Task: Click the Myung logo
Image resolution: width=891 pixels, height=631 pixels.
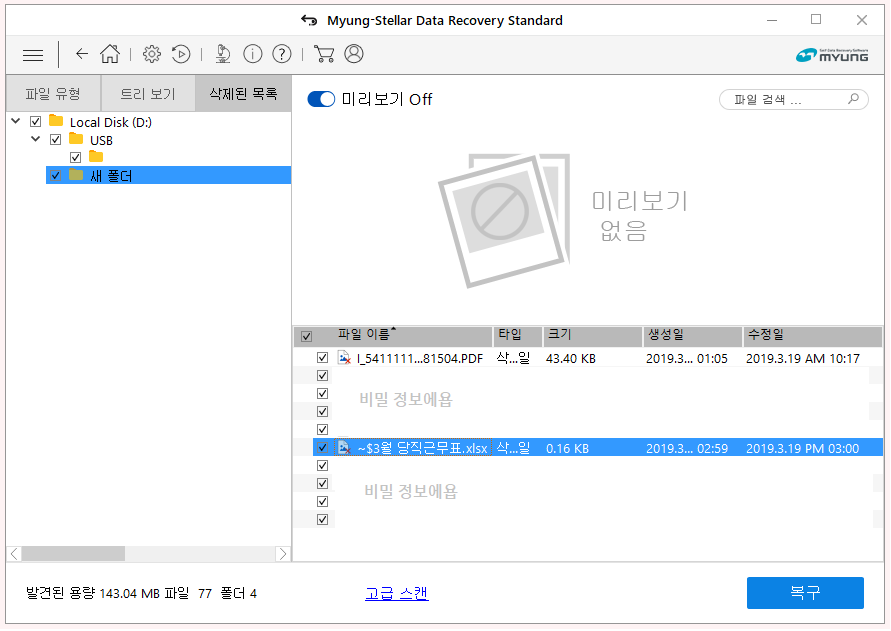Action: pos(832,55)
